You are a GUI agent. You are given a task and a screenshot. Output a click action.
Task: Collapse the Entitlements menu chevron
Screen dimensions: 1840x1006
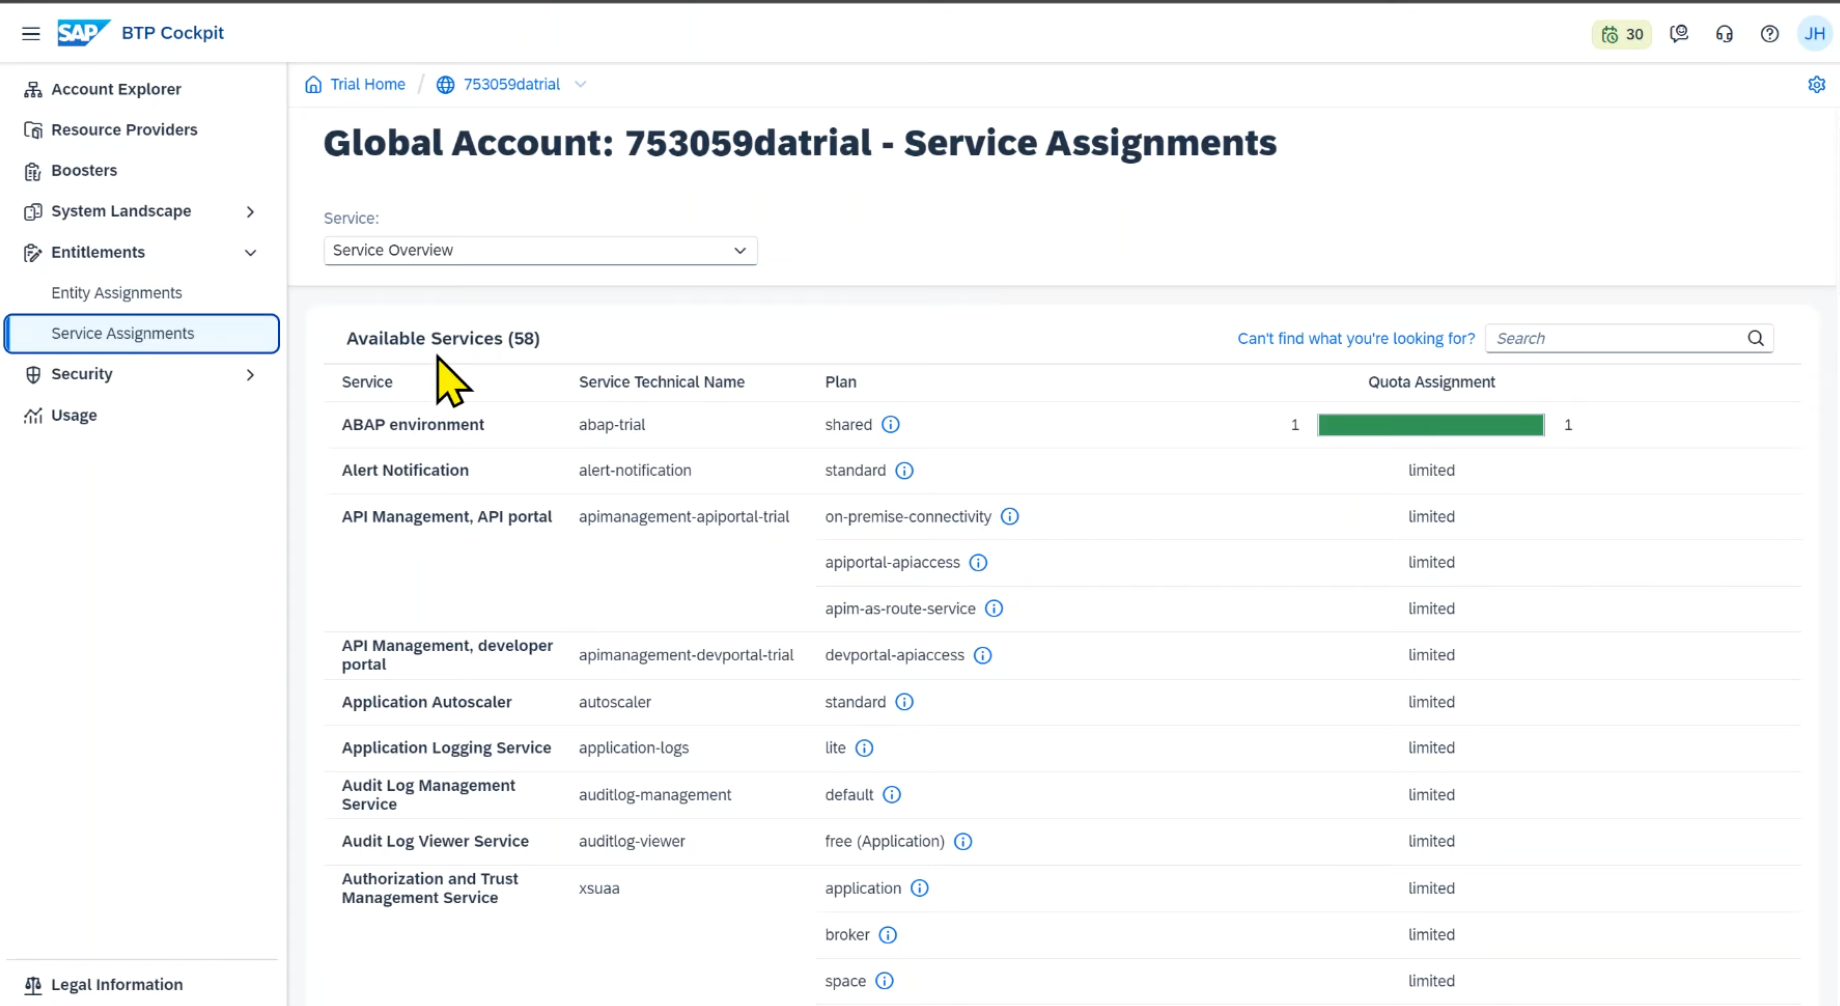(250, 253)
